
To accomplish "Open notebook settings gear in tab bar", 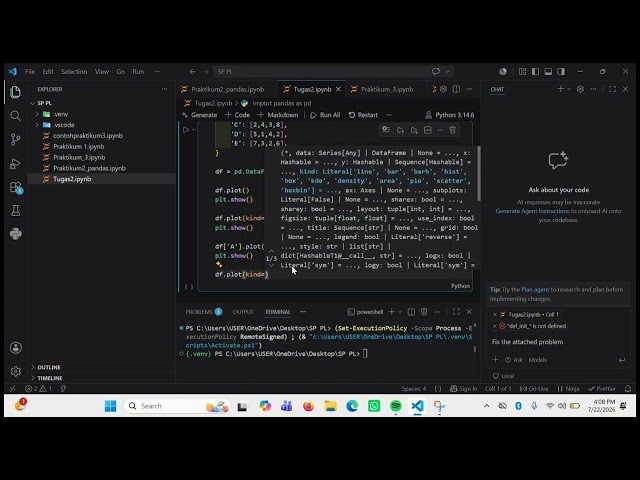I will pyautogui.click(x=443, y=89).
